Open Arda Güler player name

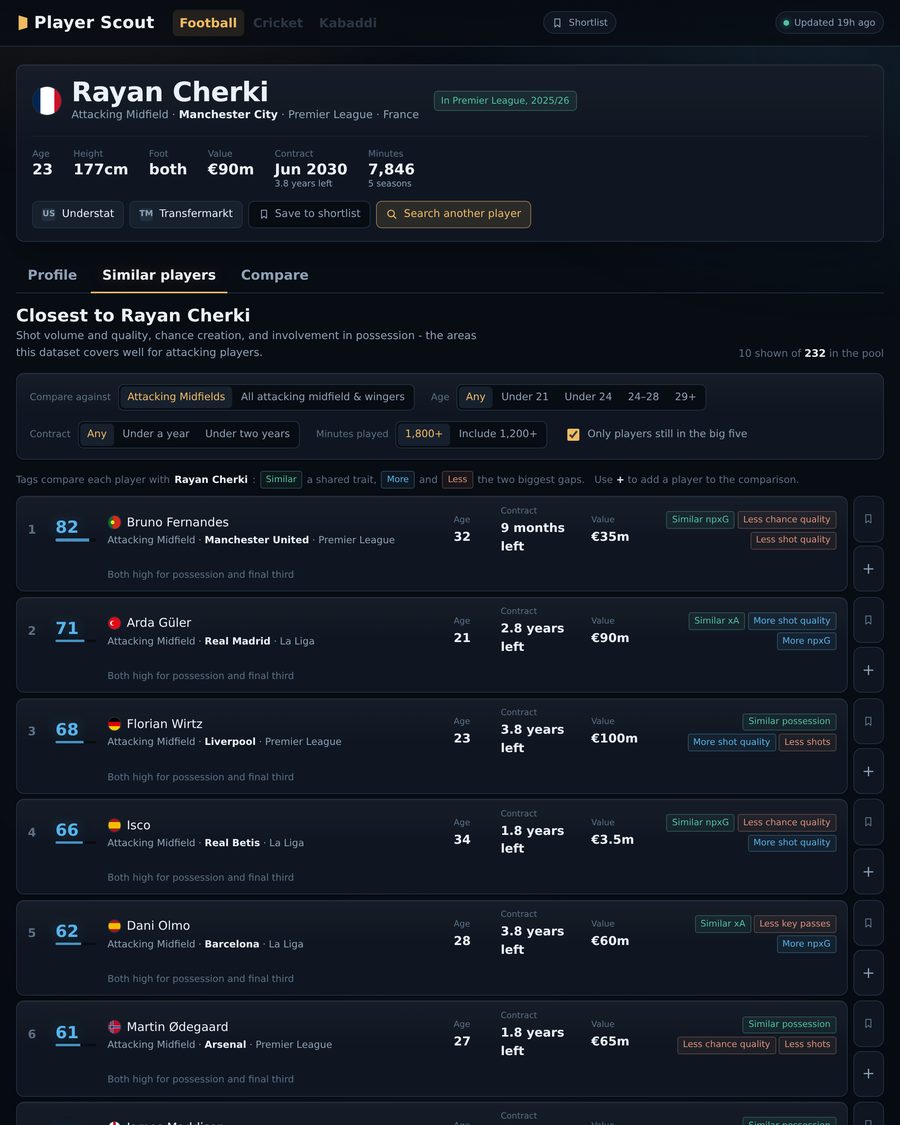(x=159, y=623)
